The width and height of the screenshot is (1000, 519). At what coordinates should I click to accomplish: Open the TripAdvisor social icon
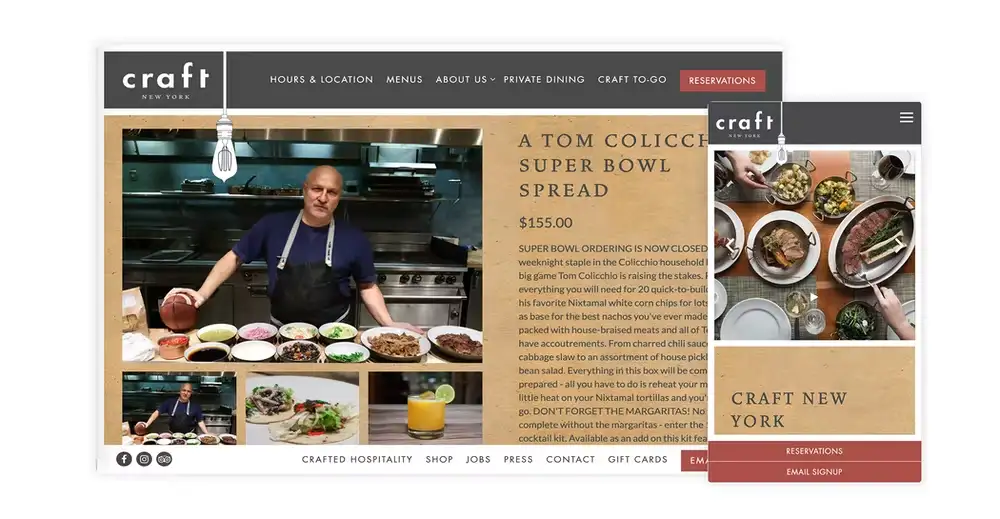click(165, 459)
